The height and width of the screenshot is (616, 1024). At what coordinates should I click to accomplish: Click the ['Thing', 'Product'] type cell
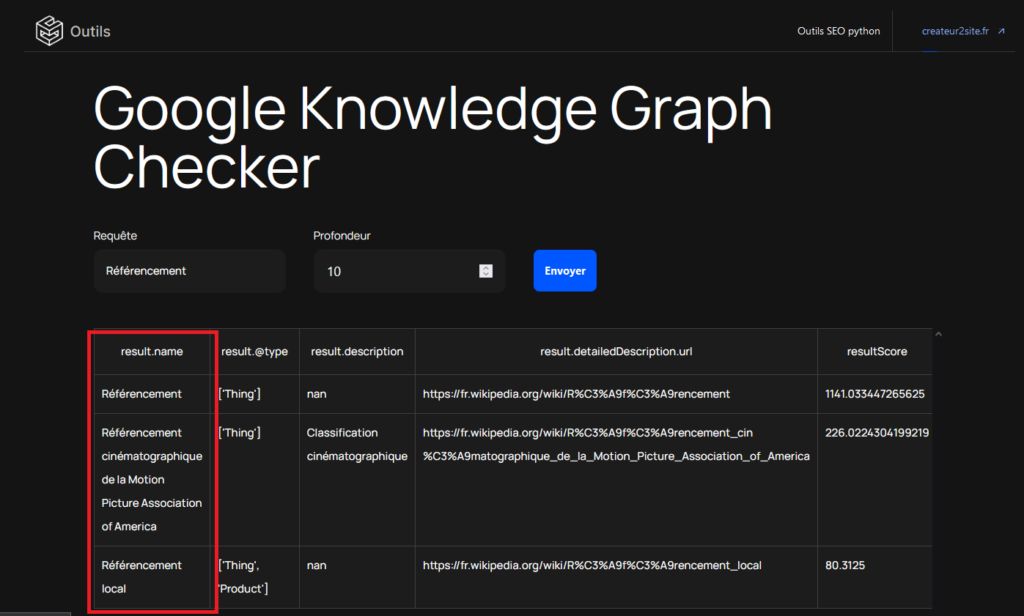point(255,577)
